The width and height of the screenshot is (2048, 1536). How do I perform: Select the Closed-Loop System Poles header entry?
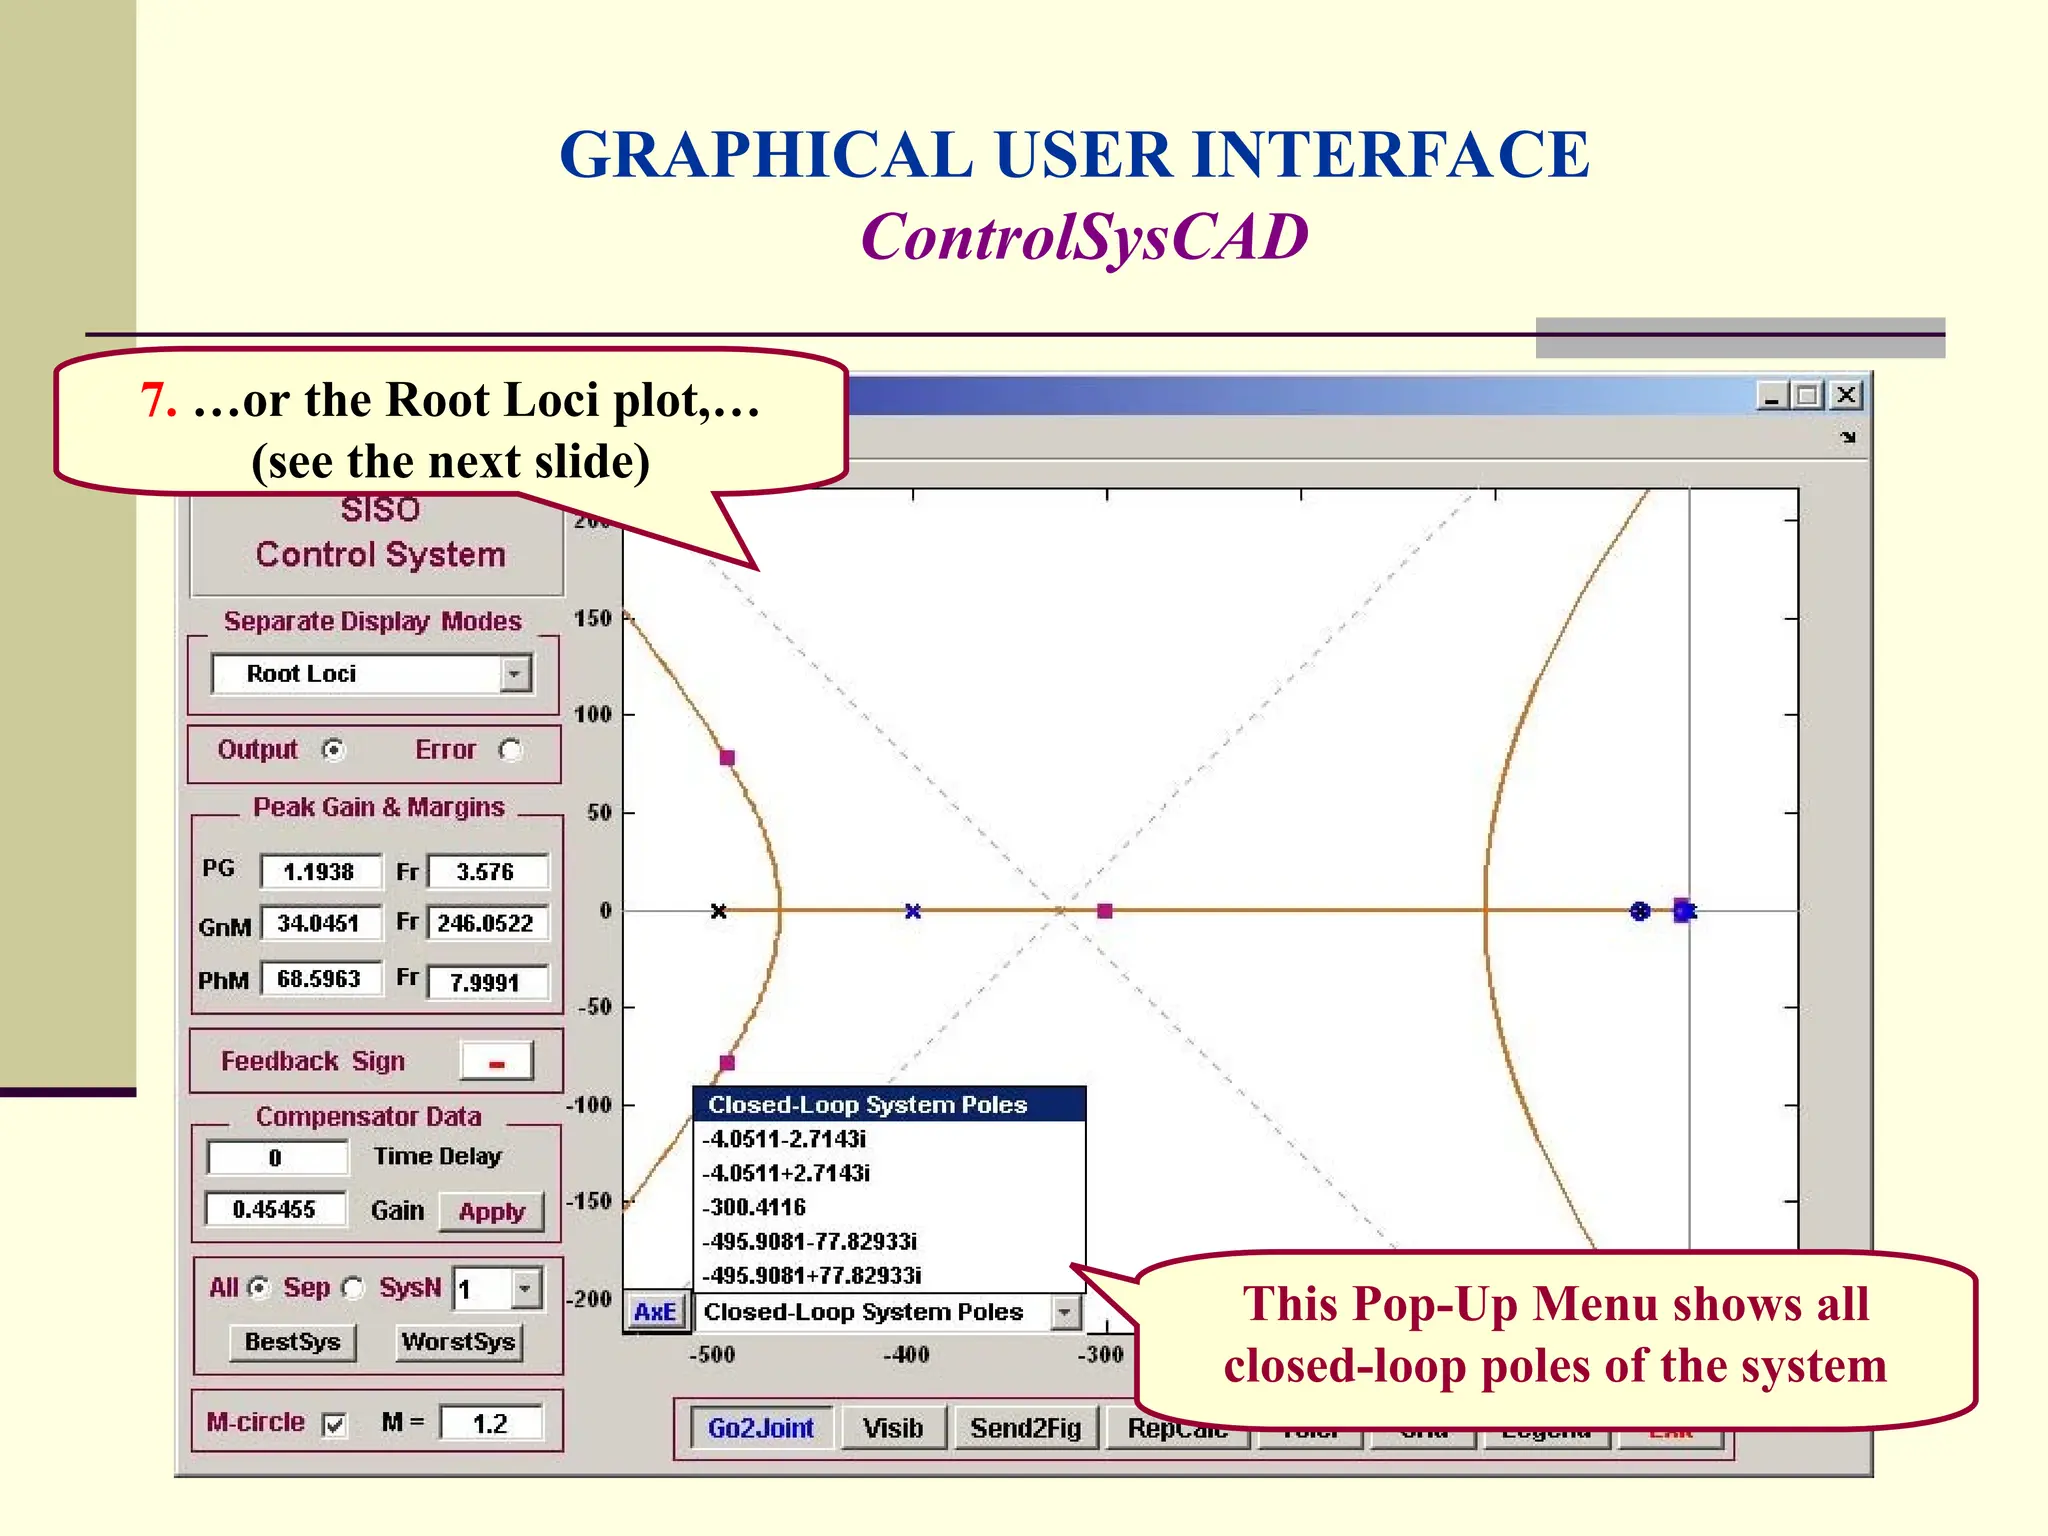coord(889,1105)
